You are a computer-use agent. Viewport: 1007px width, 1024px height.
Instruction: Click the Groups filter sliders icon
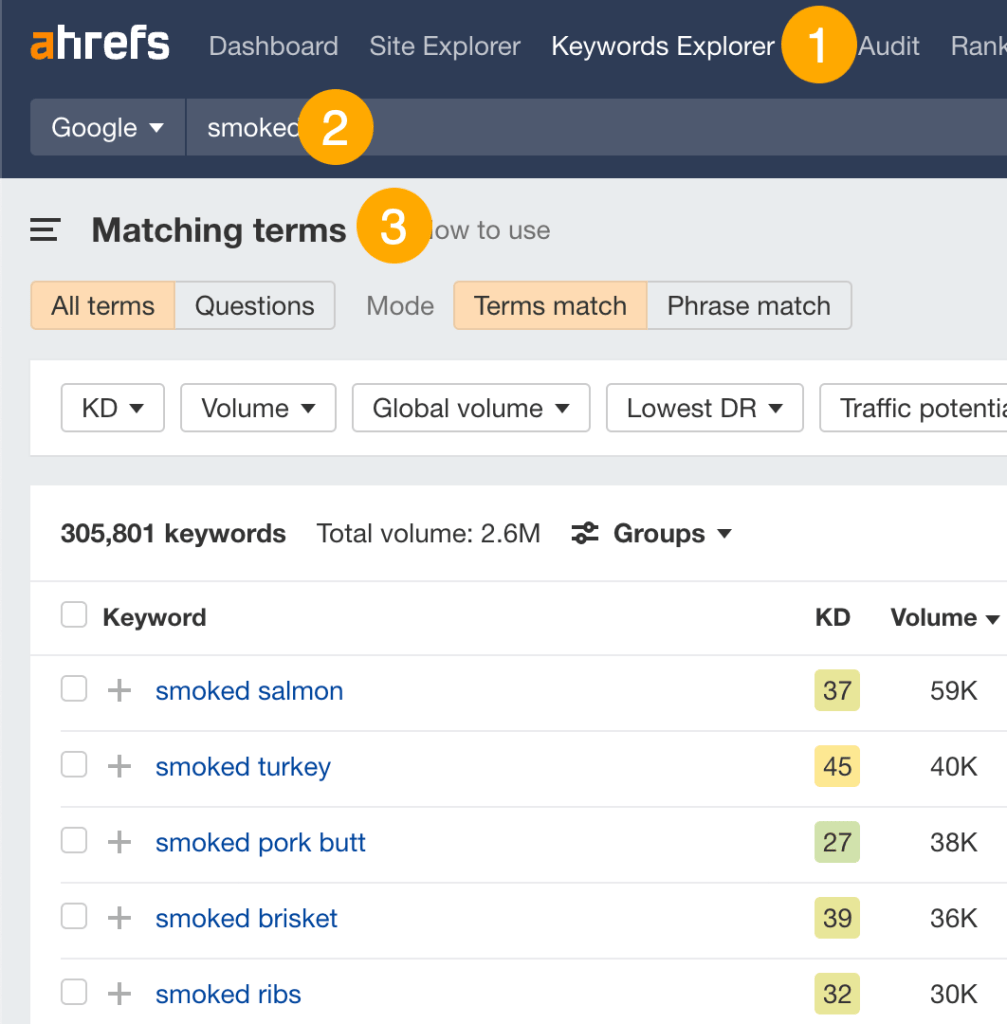(584, 533)
